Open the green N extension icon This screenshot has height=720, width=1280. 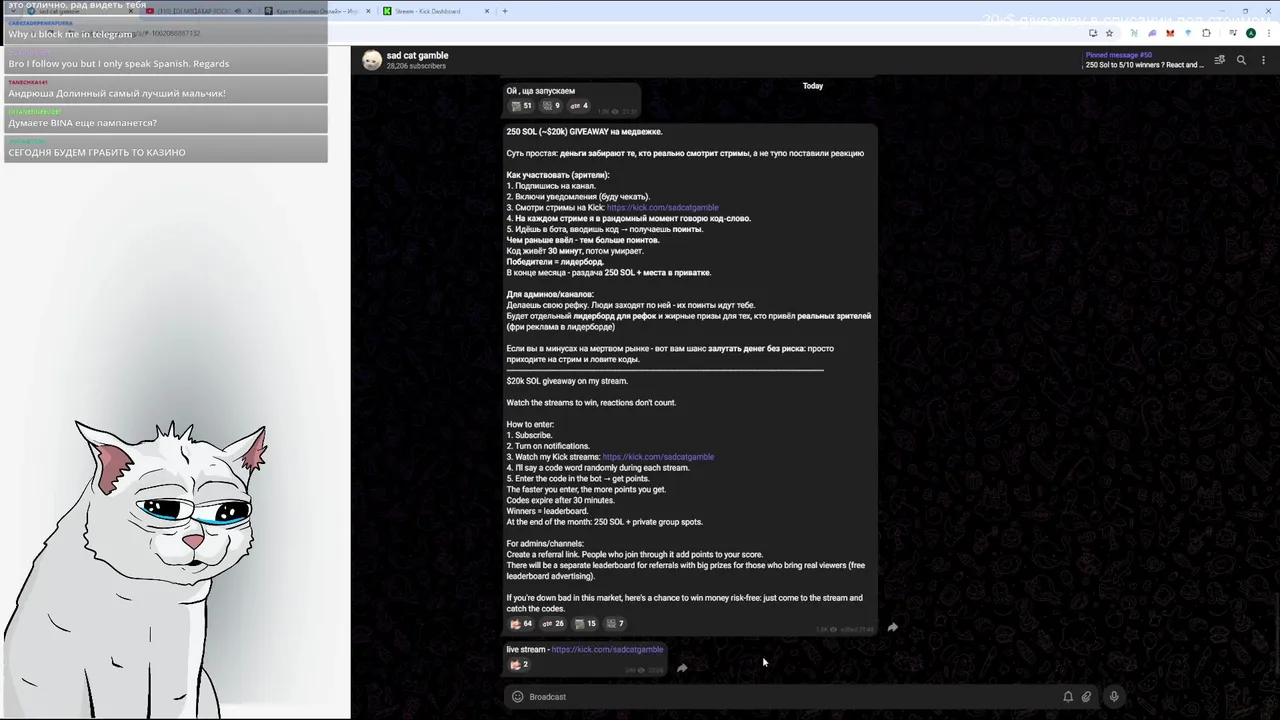(x=1134, y=33)
